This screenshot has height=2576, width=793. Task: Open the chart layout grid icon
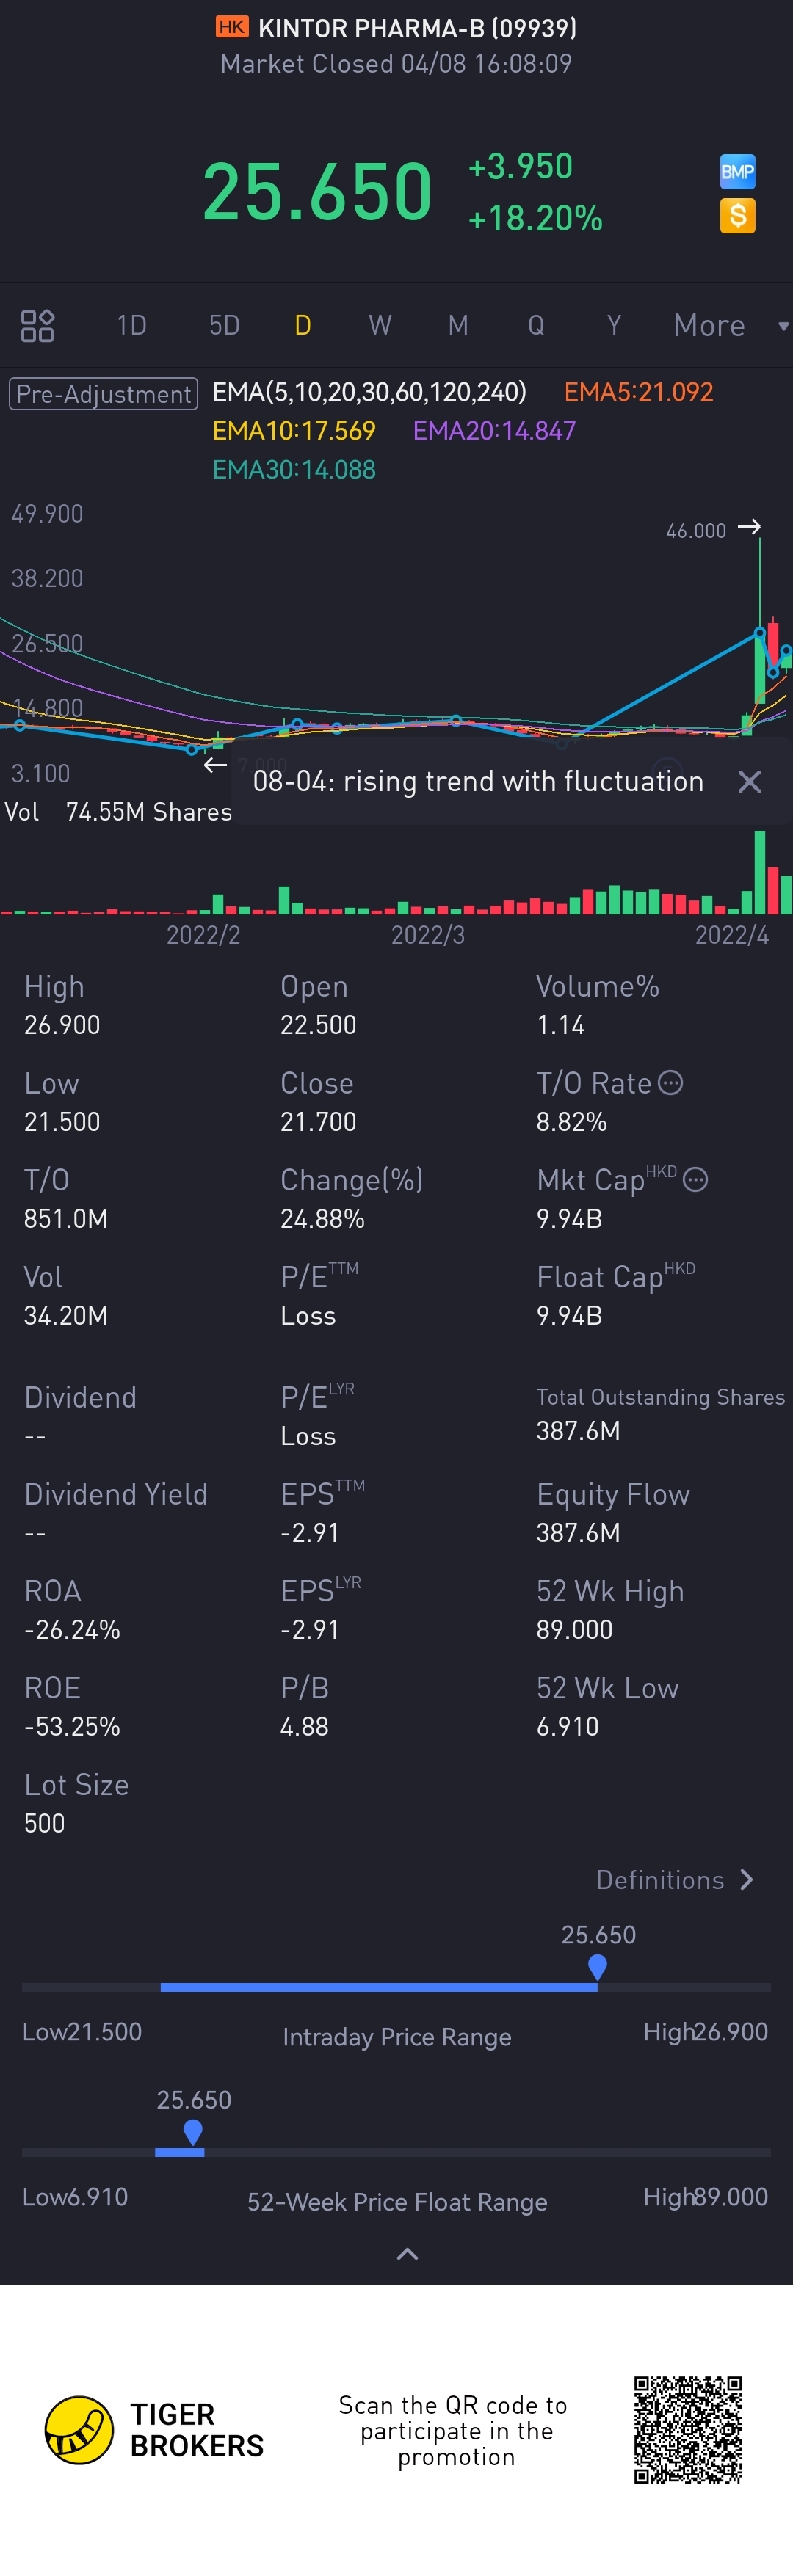point(37,325)
